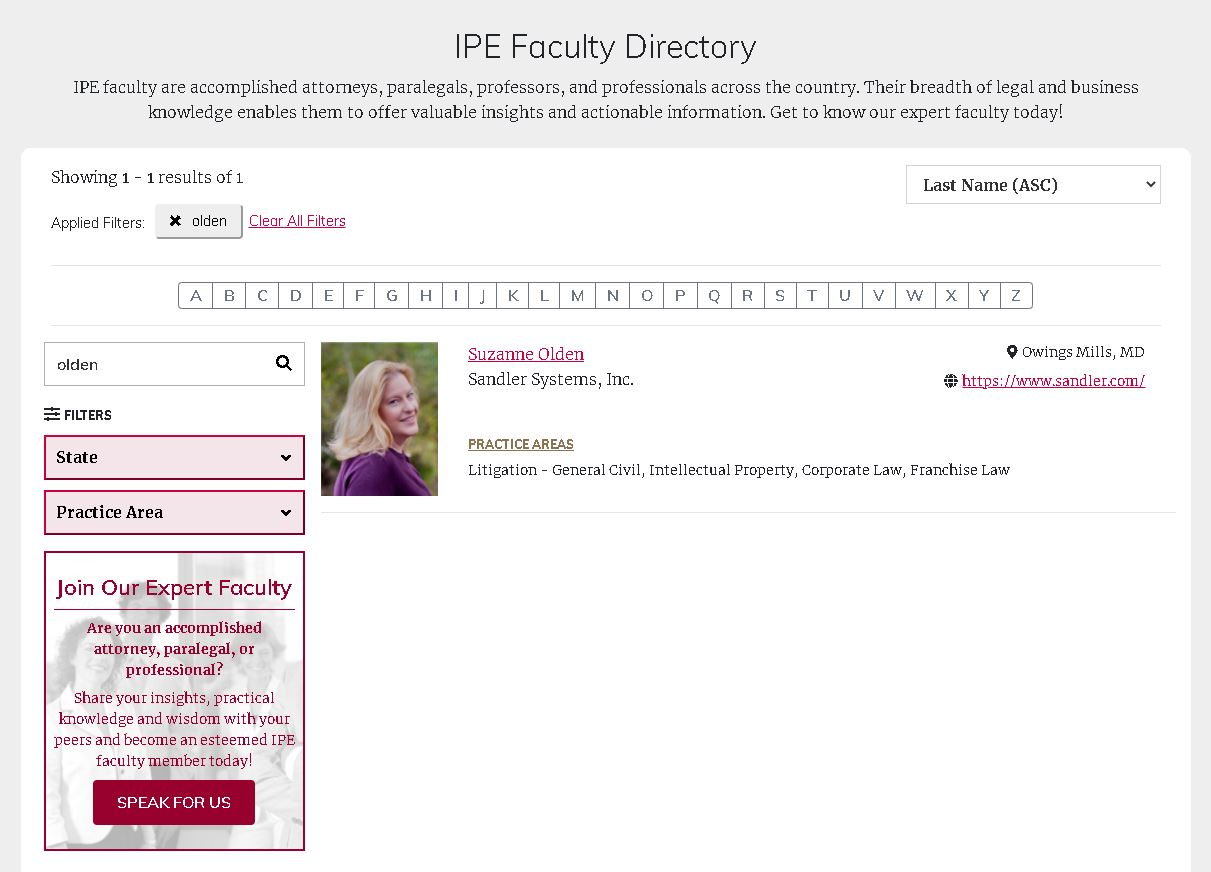Filter faculty by letter W
Screen dimensions: 1211x872
click(915, 296)
